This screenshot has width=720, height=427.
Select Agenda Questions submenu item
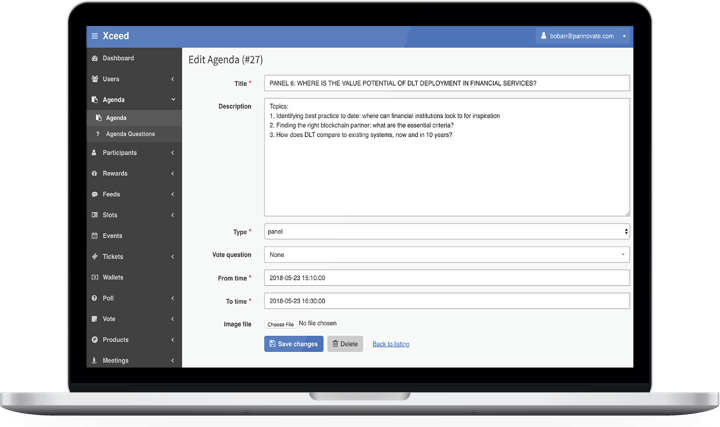pyautogui.click(x=130, y=133)
